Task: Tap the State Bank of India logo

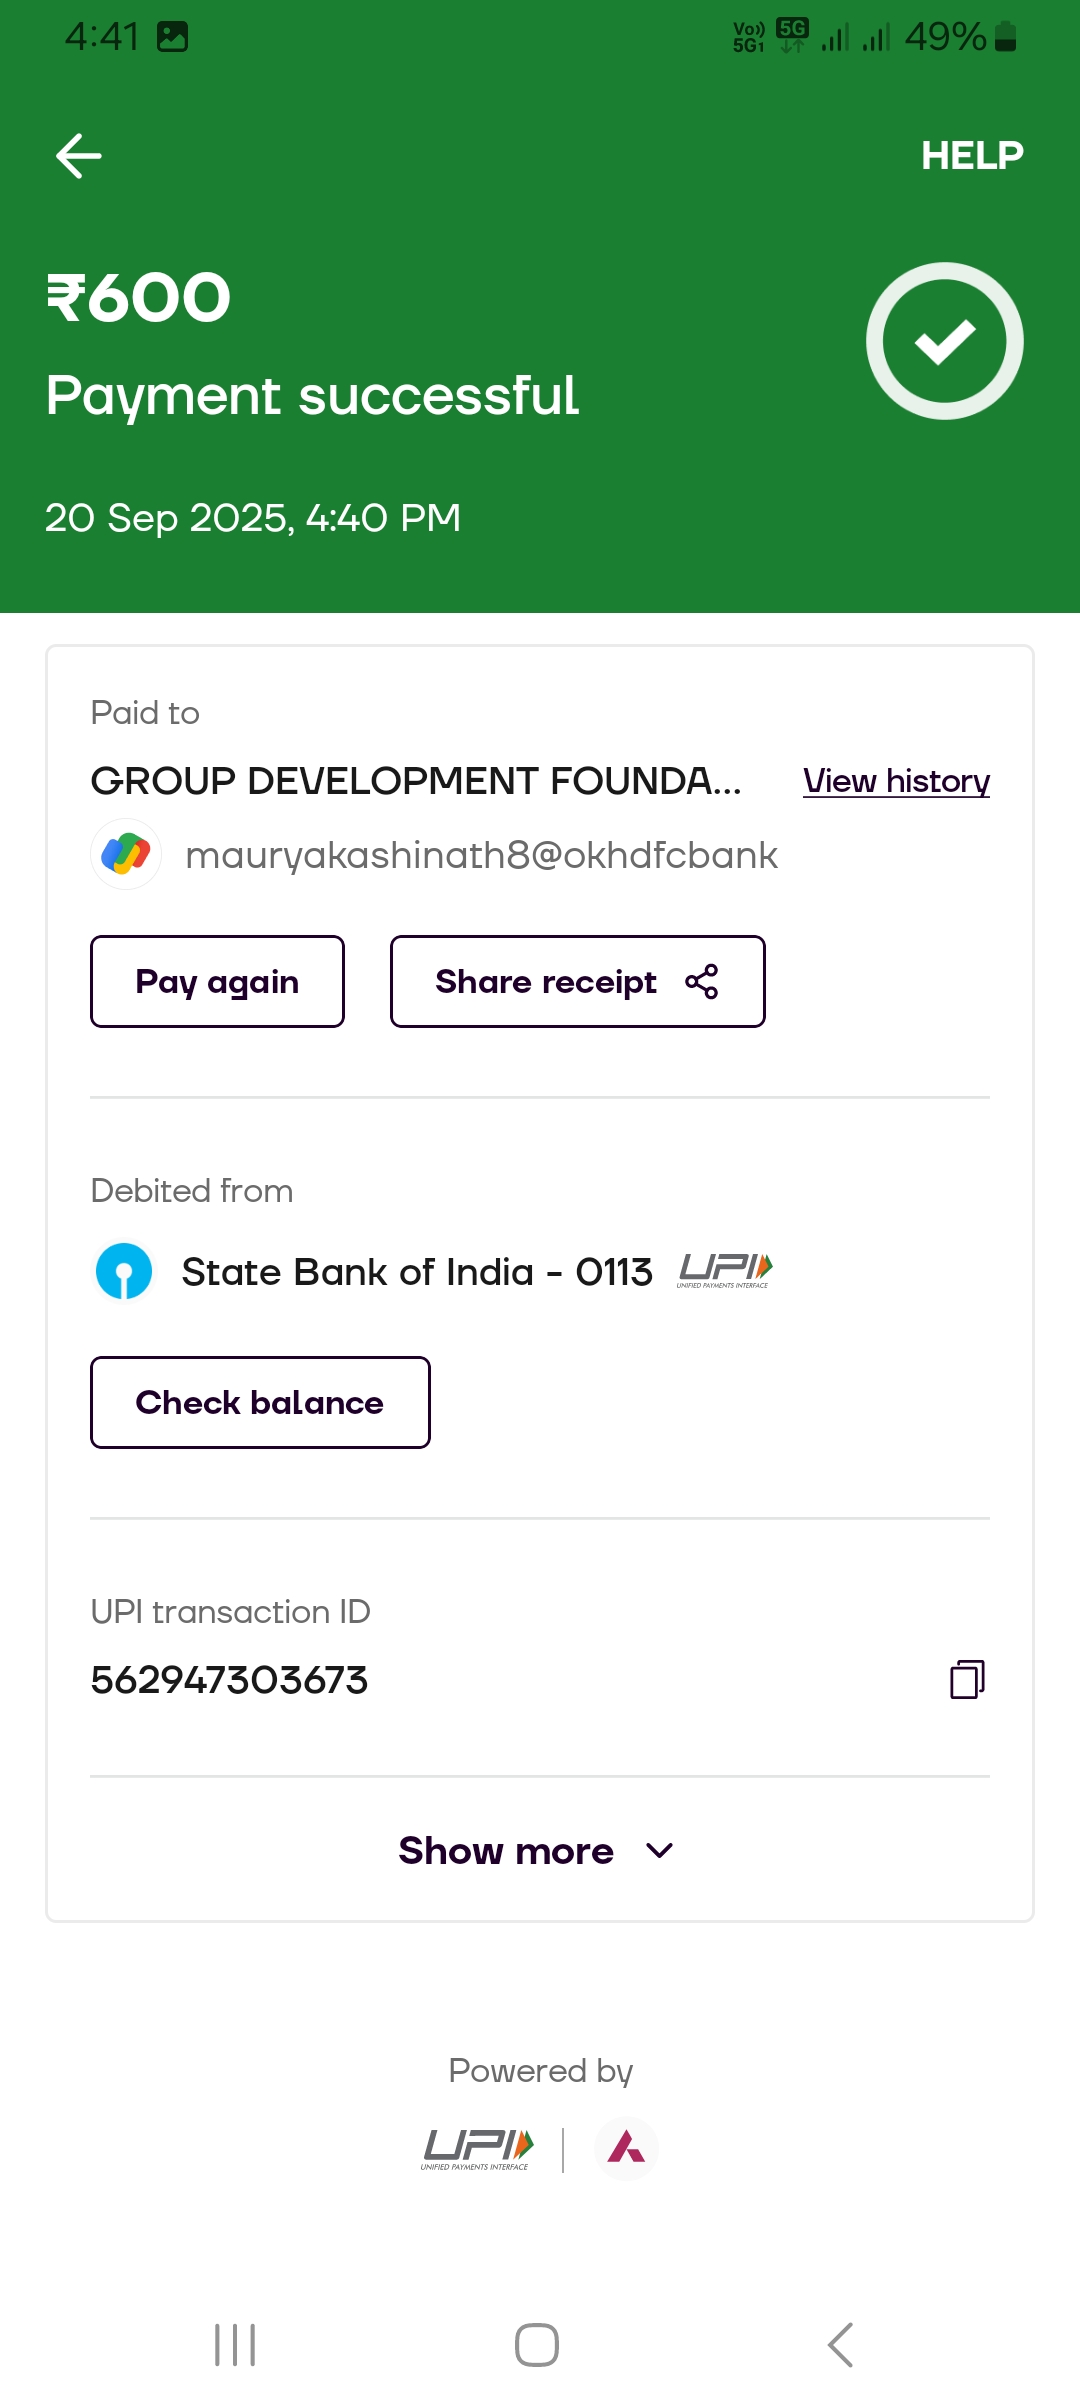Action: [x=124, y=1271]
